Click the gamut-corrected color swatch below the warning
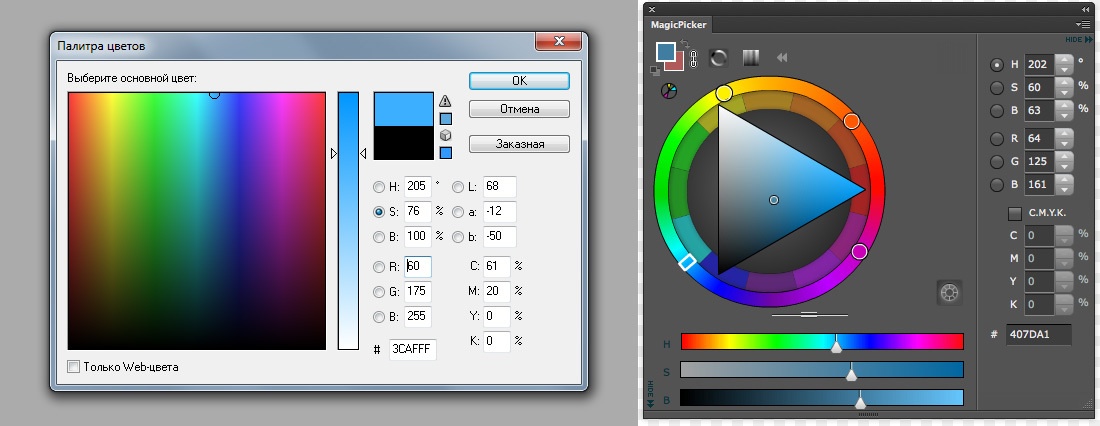 [x=445, y=119]
